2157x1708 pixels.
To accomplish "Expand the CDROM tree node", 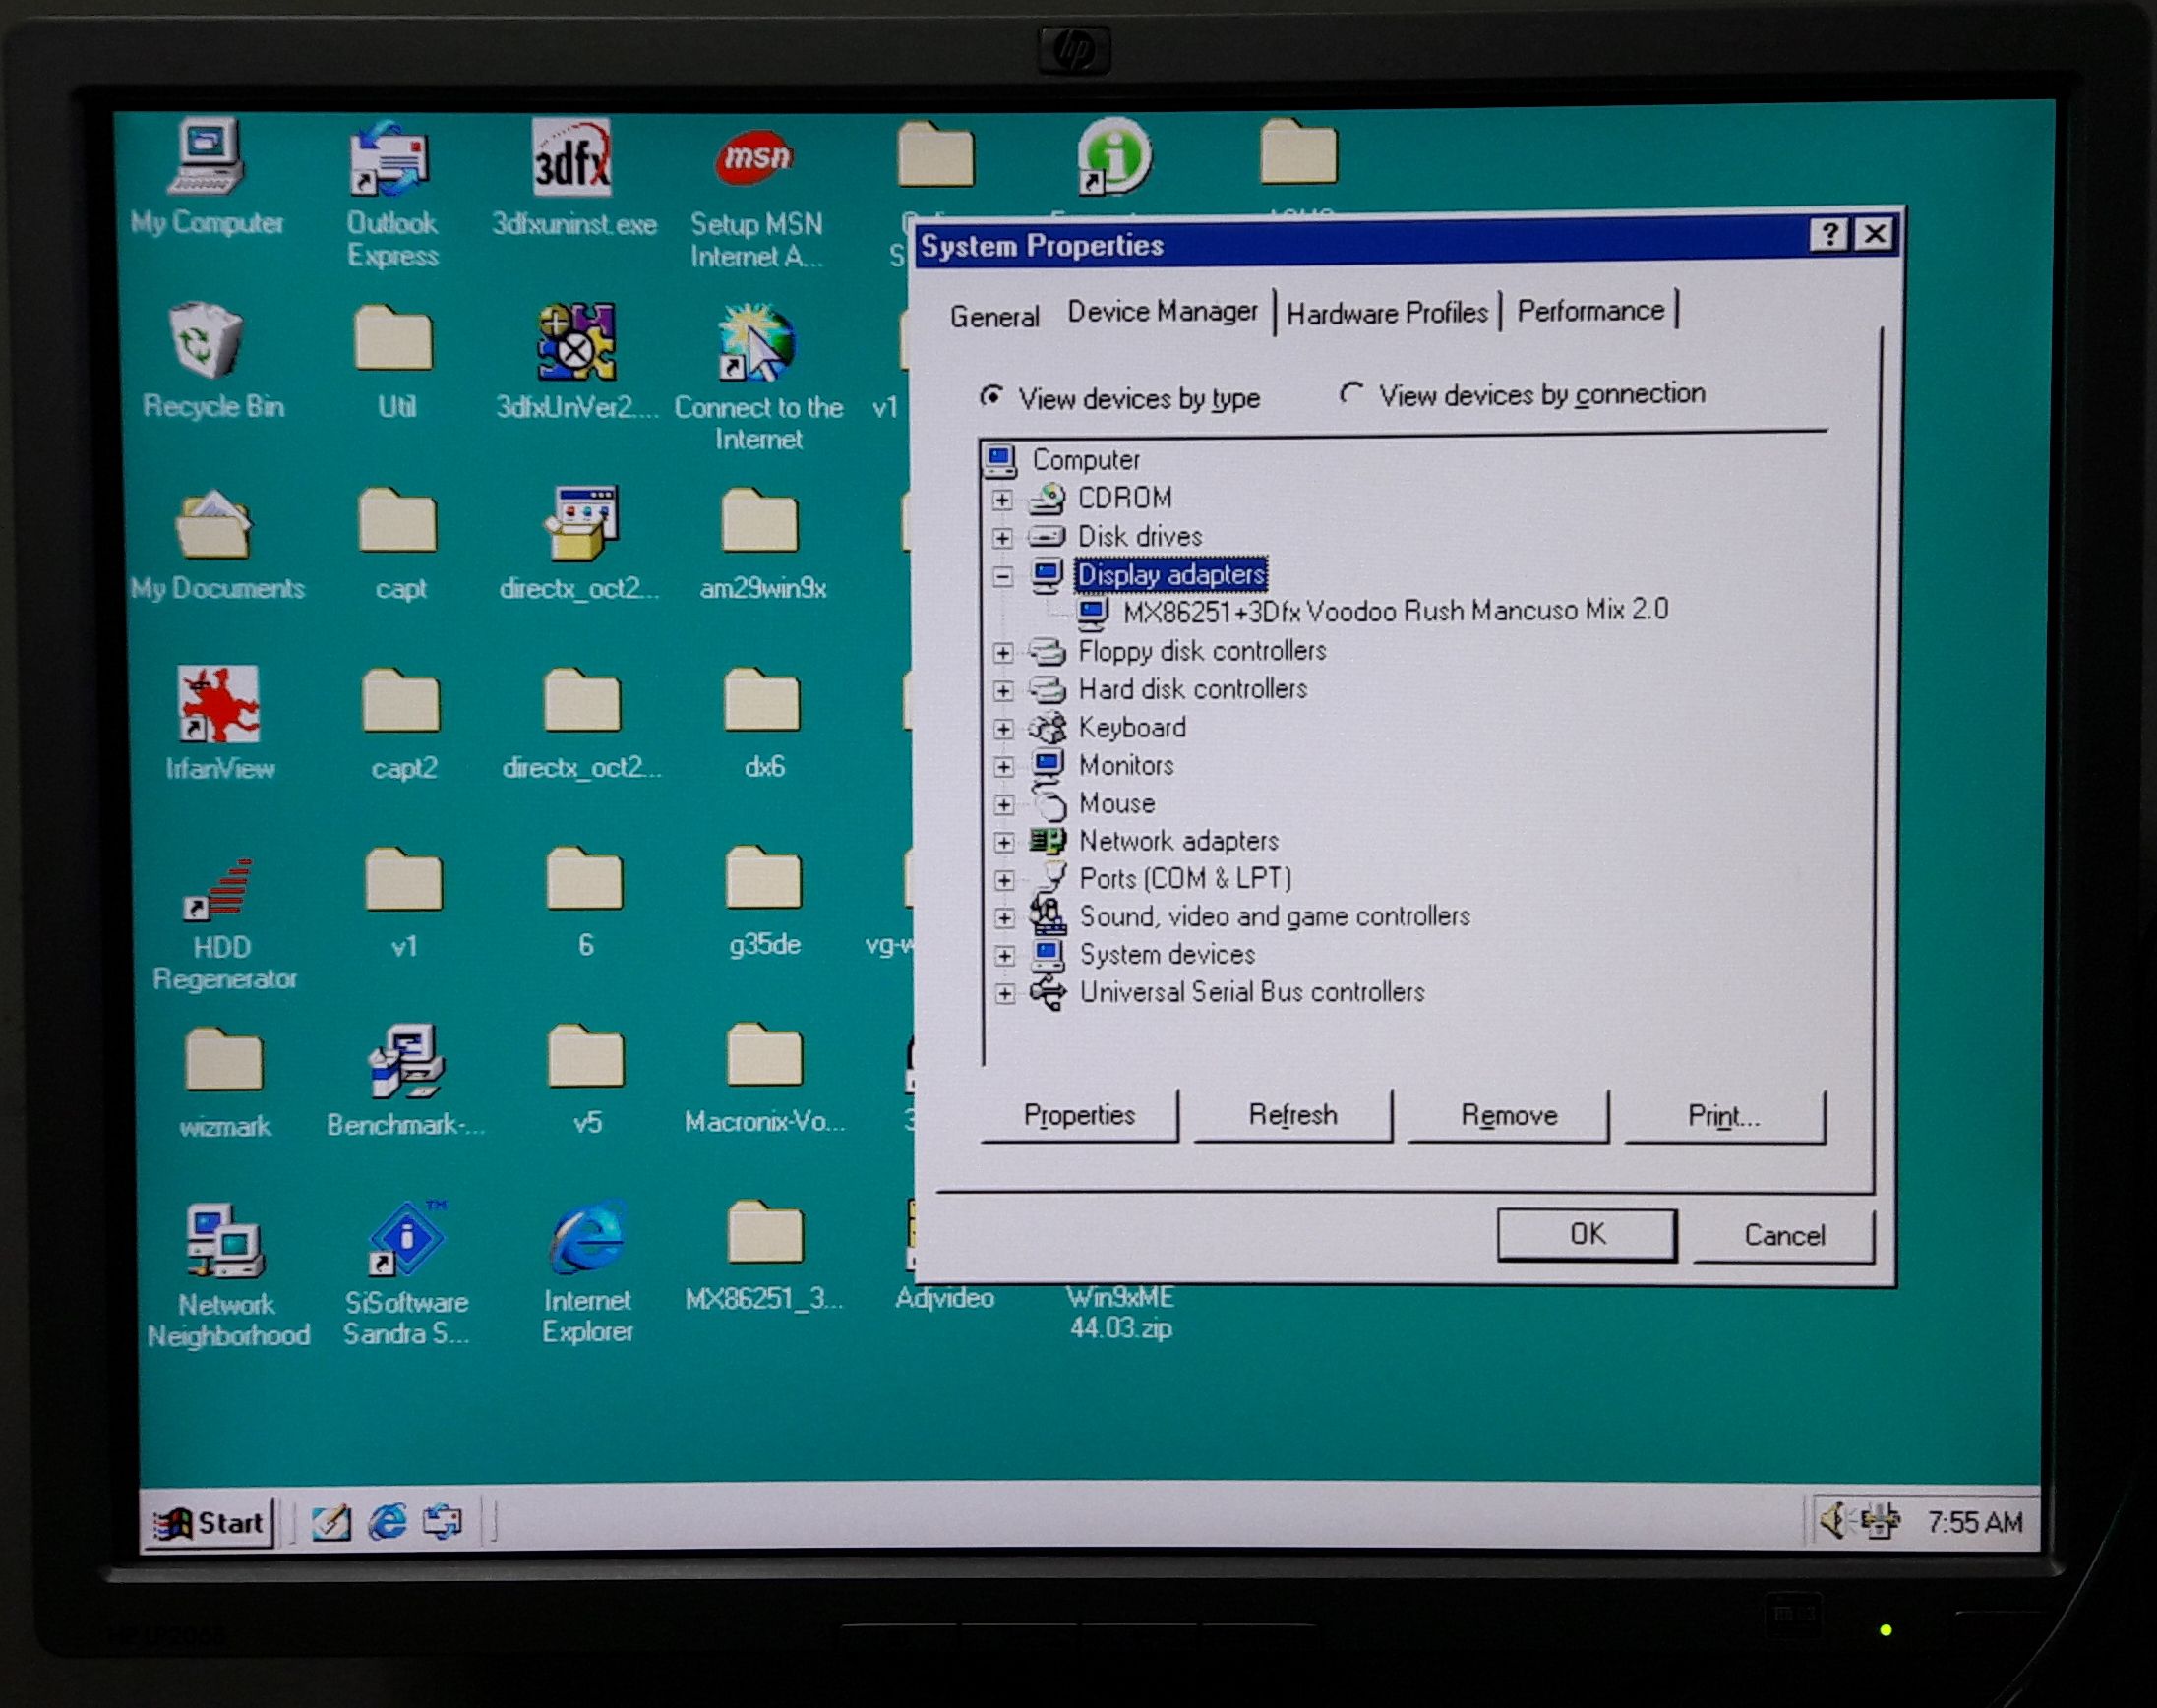I will pyautogui.click(x=1002, y=498).
